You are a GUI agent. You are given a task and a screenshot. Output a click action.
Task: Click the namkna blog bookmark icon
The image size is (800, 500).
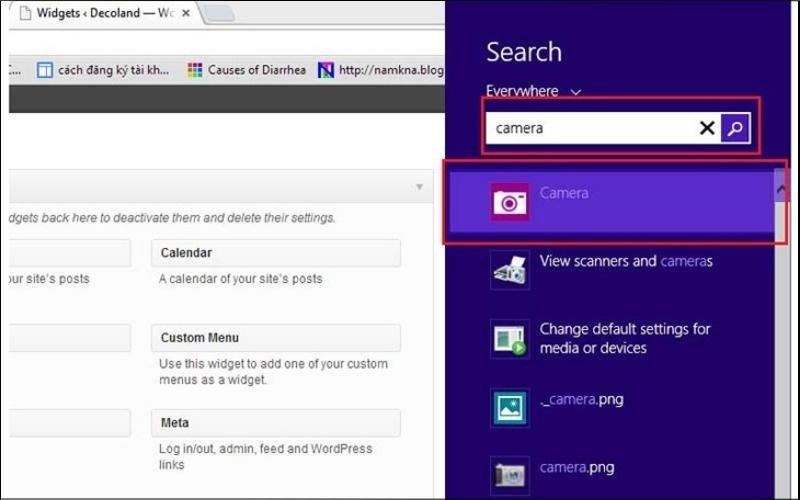point(326,70)
